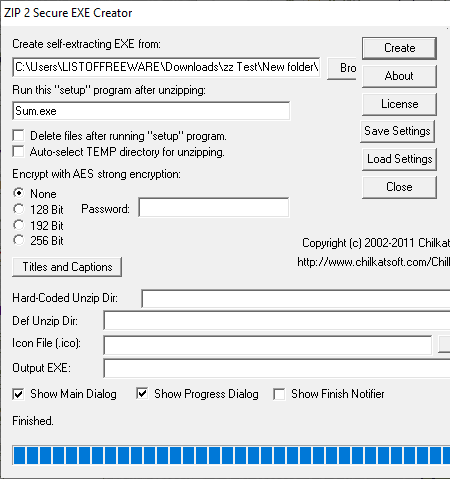
Task: Focus the source path input field
Action: click(166, 67)
